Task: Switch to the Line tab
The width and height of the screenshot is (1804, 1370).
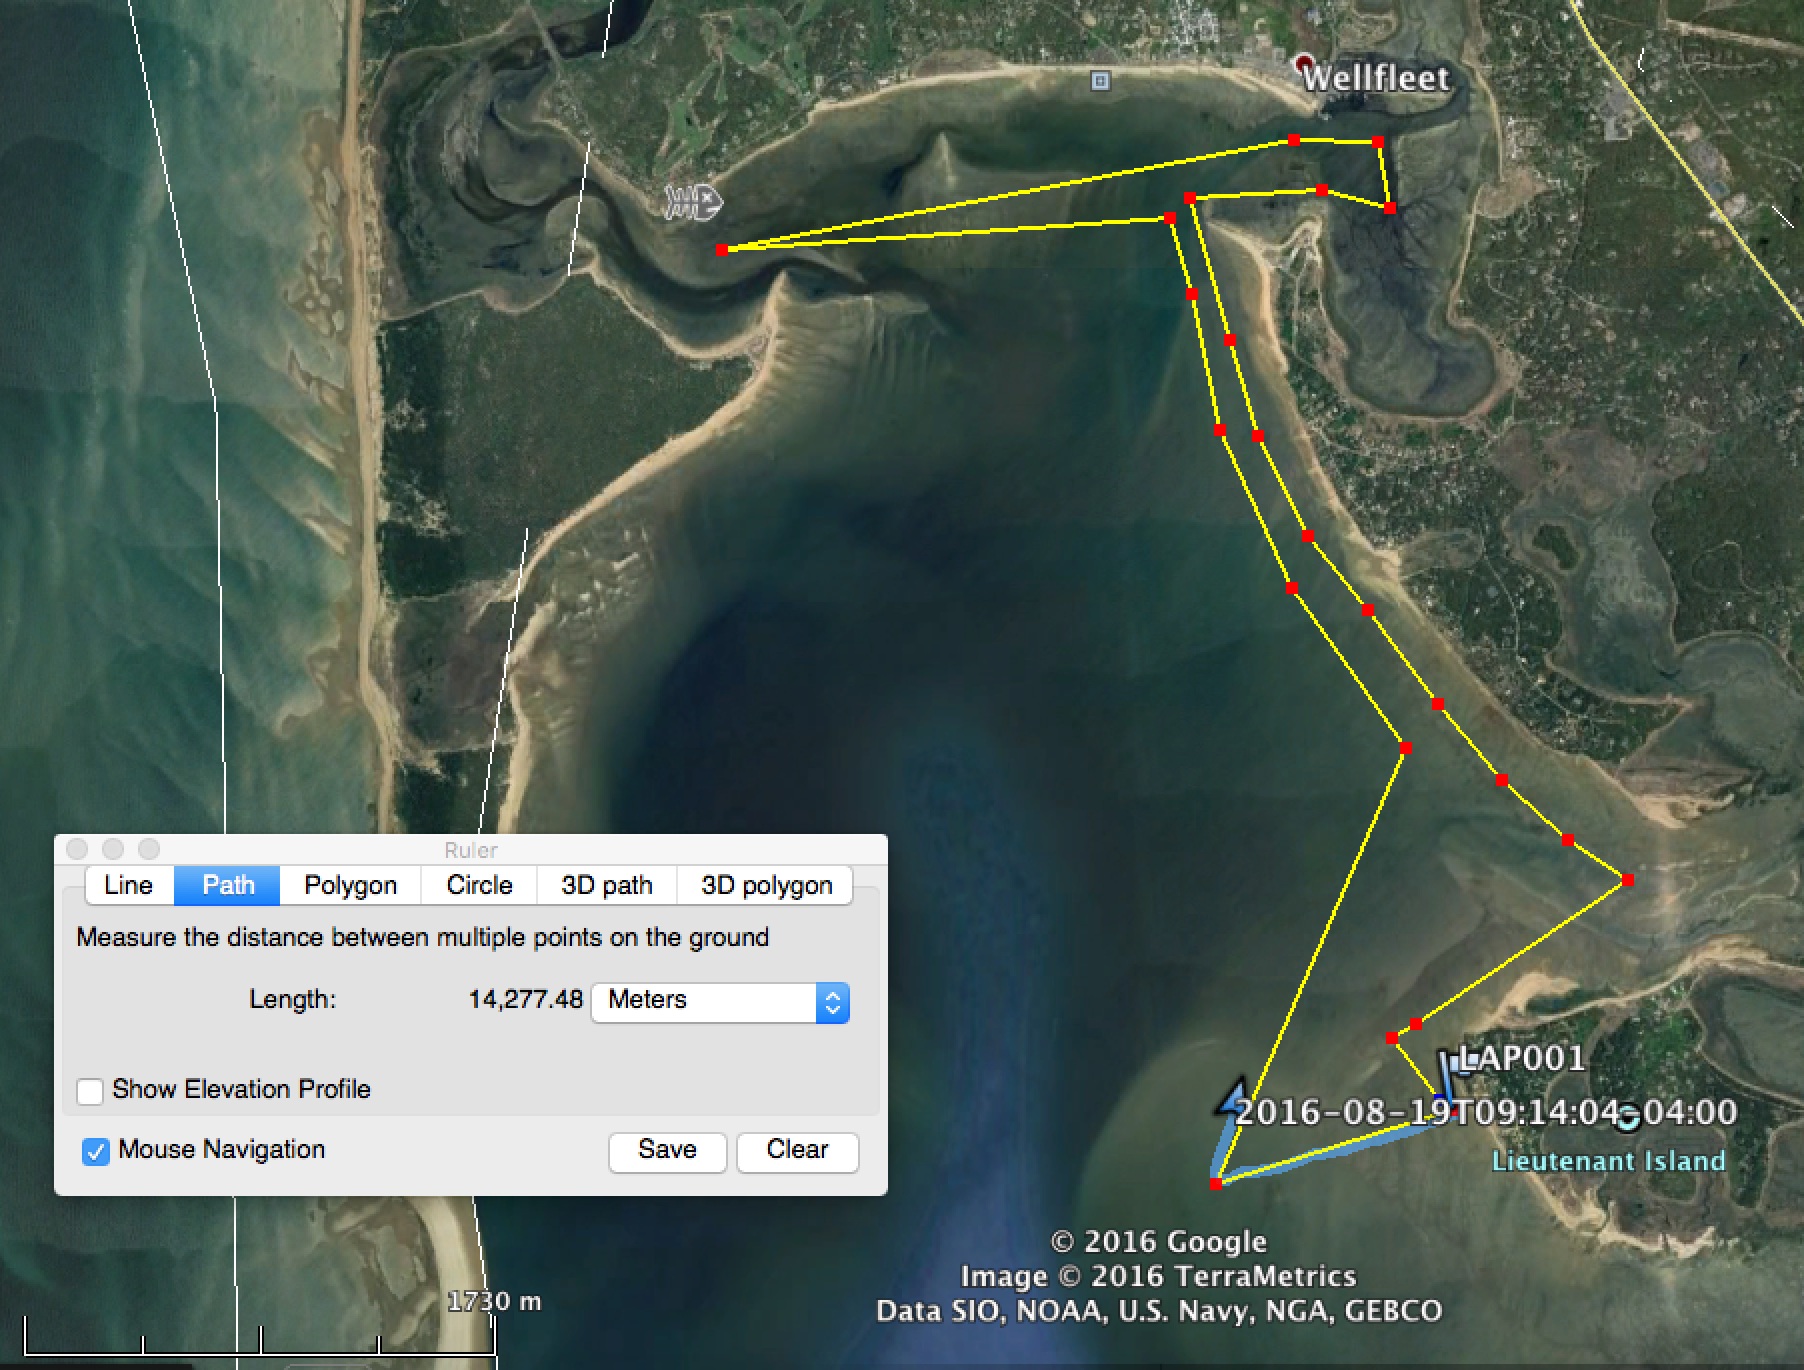Action: tap(128, 885)
